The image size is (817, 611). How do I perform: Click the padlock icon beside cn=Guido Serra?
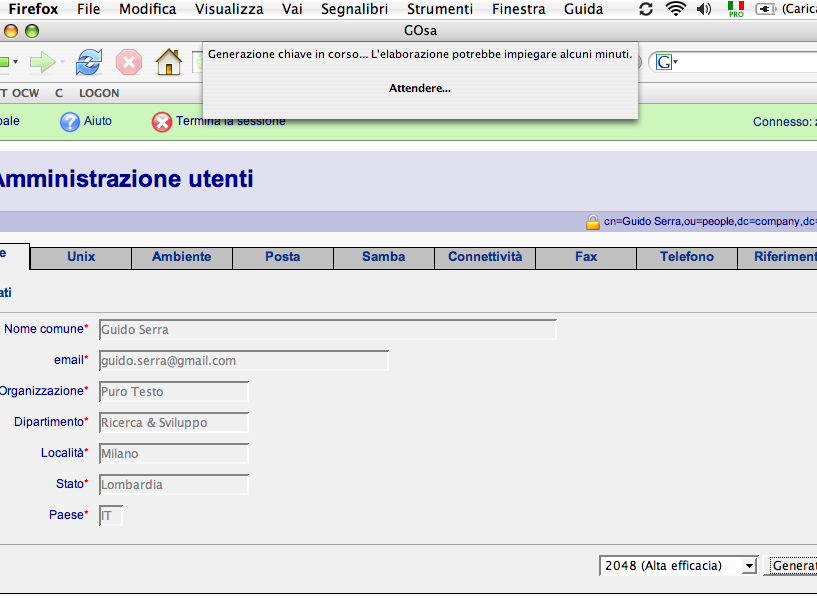tap(593, 222)
